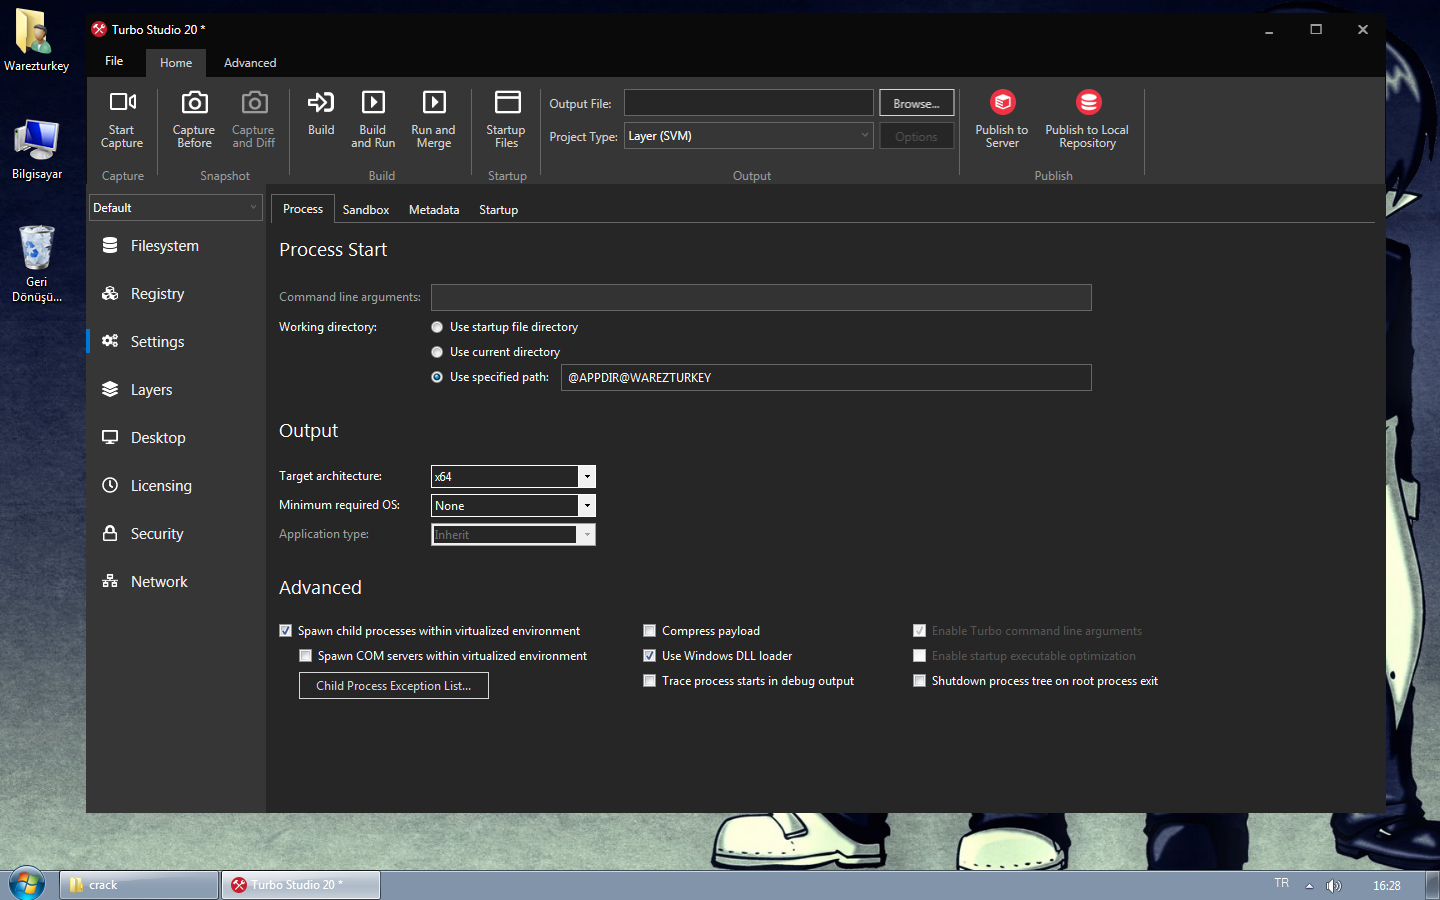This screenshot has width=1440, height=900.
Task: Switch to the Sandbox tab
Action: point(366,210)
